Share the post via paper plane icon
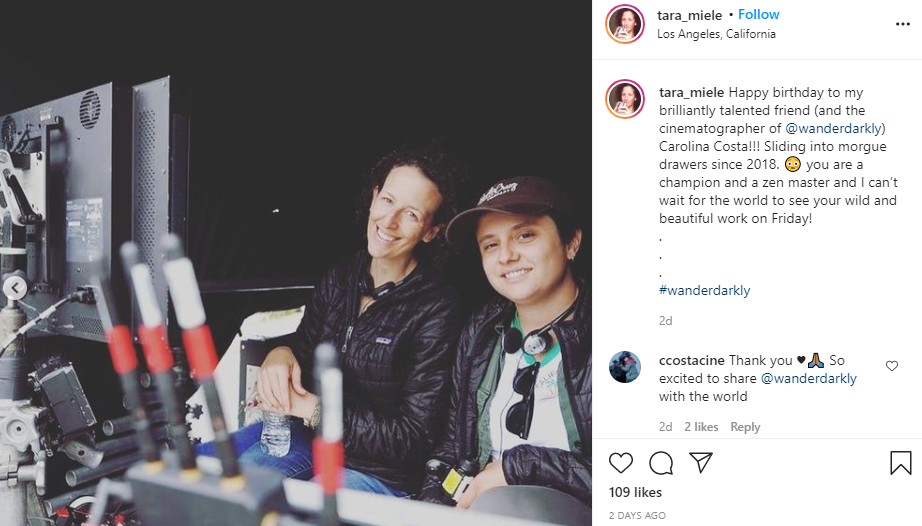922x526 pixels. (x=701, y=463)
